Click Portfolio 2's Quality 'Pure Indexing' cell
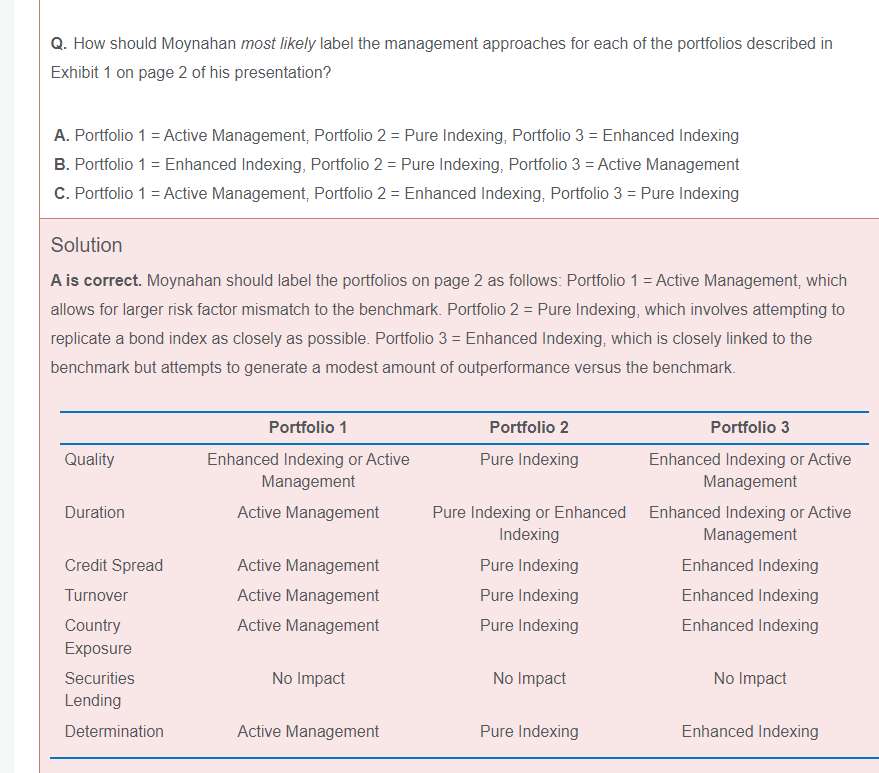The width and height of the screenshot is (879, 773). pos(529,459)
